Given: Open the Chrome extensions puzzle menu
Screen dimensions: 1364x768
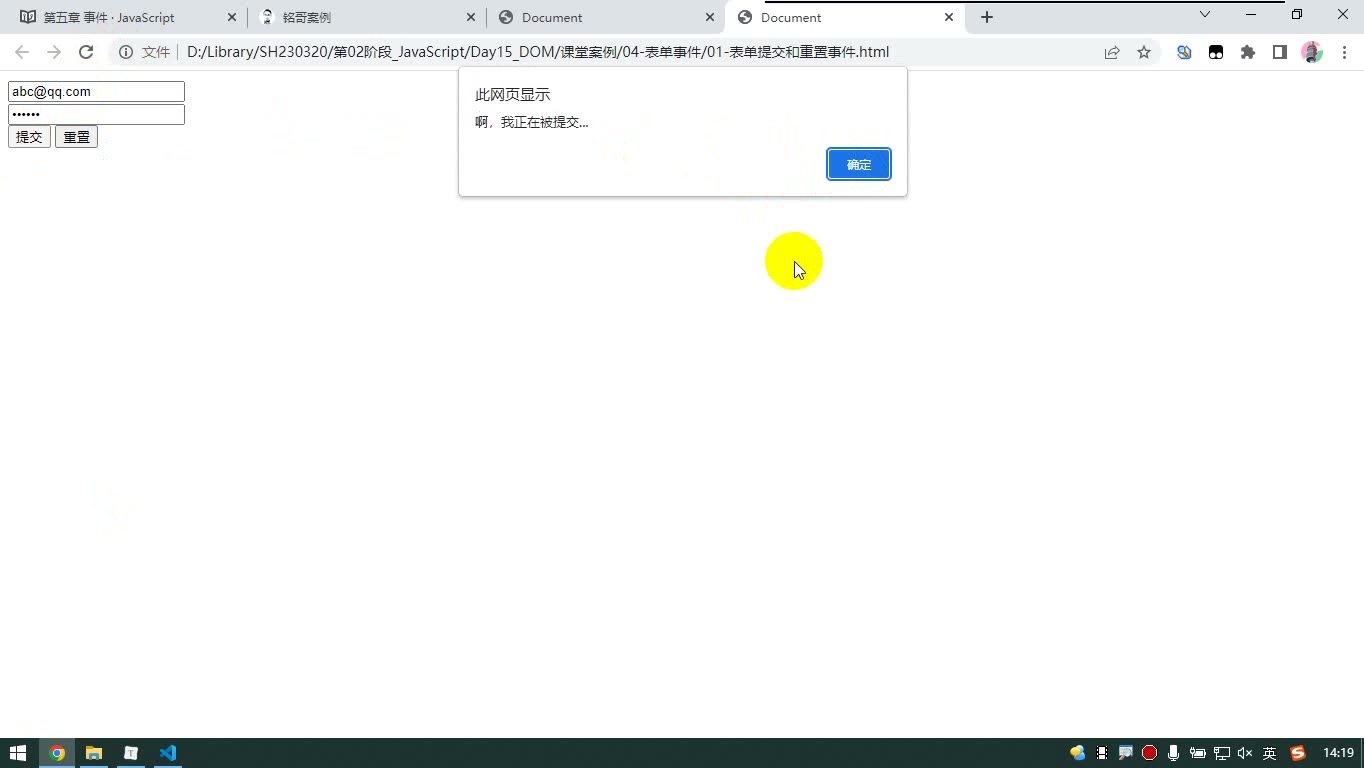Looking at the screenshot, I should [1248, 52].
